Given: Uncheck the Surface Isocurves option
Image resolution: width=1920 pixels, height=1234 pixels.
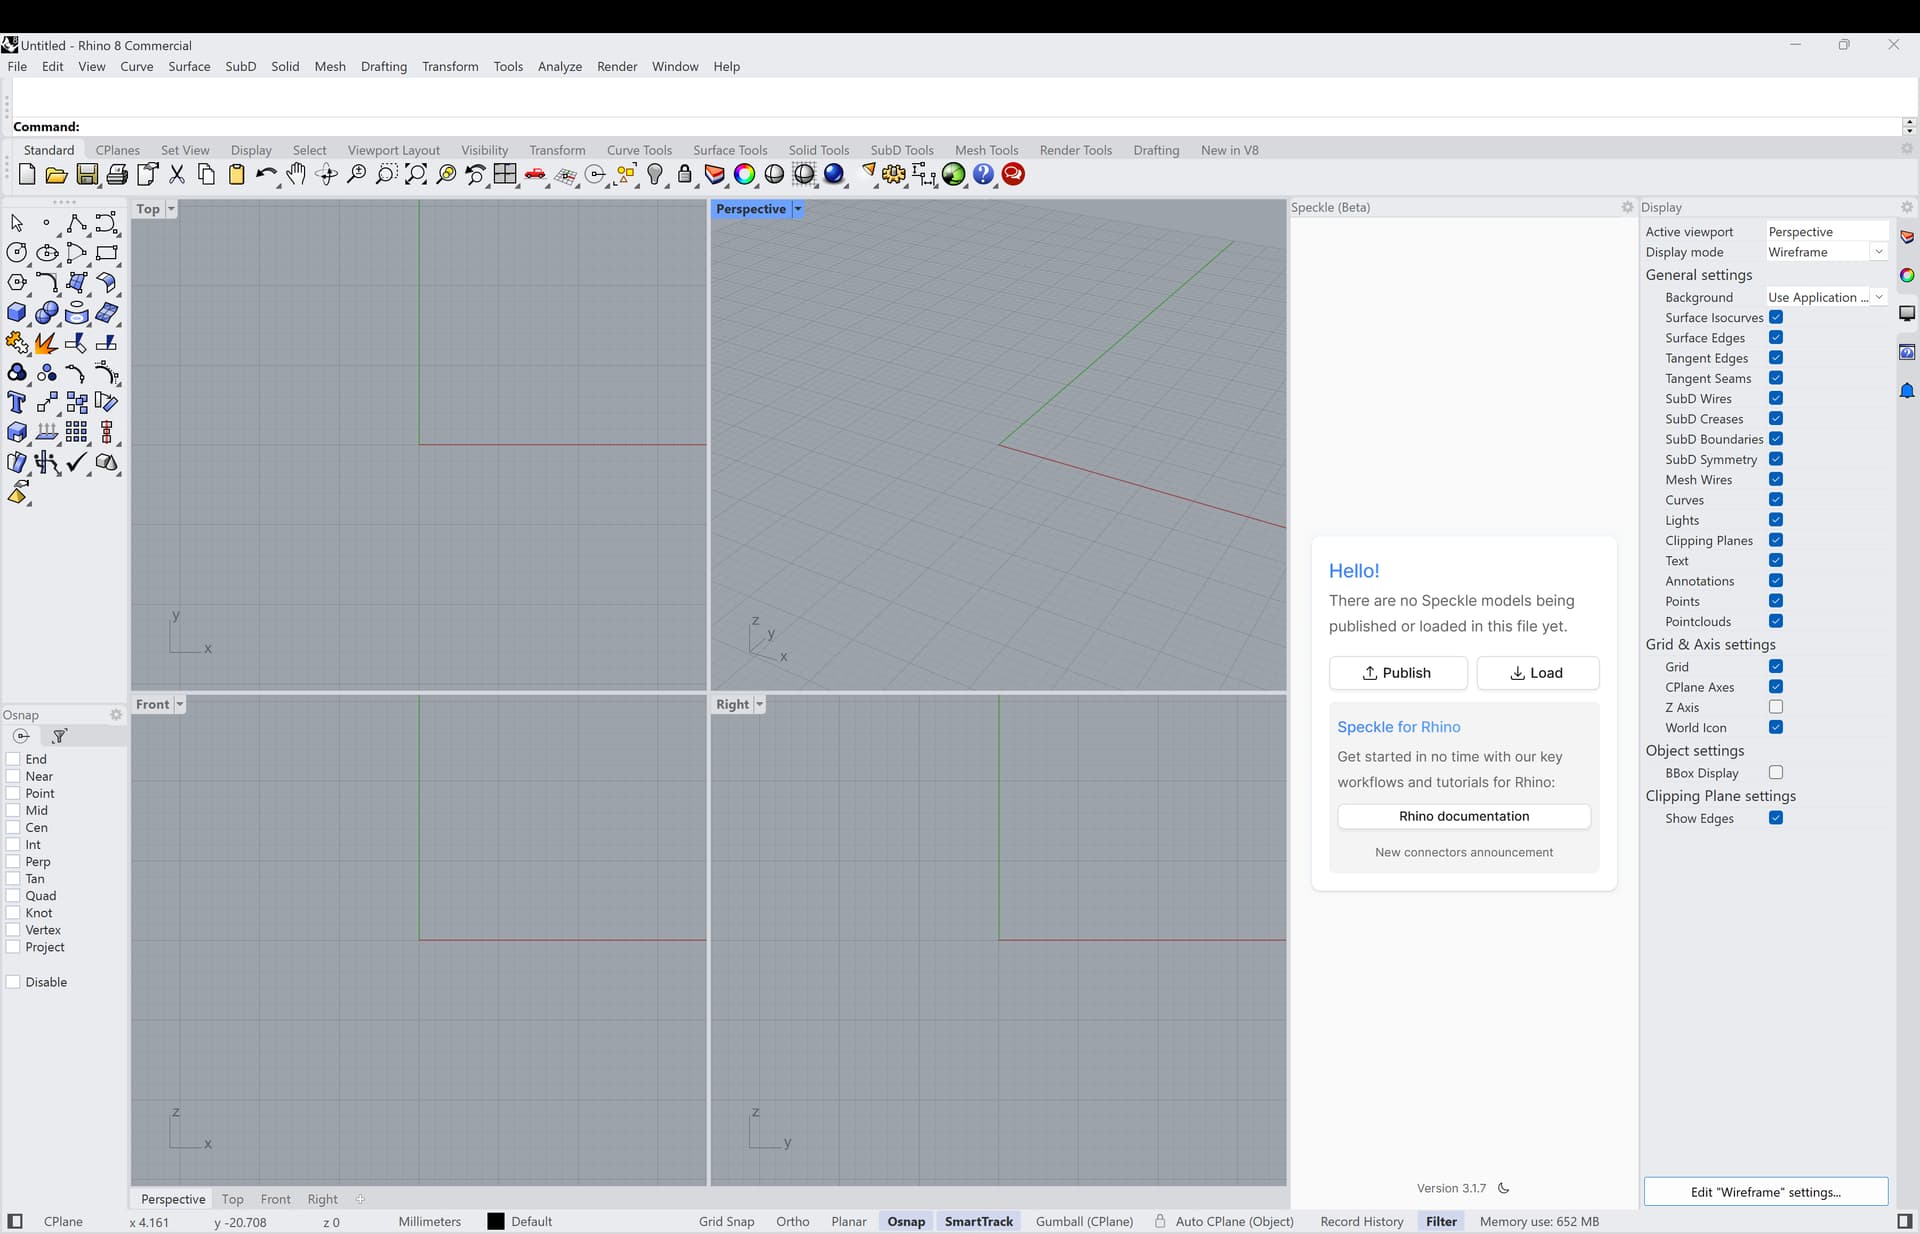Looking at the screenshot, I should click(x=1776, y=317).
